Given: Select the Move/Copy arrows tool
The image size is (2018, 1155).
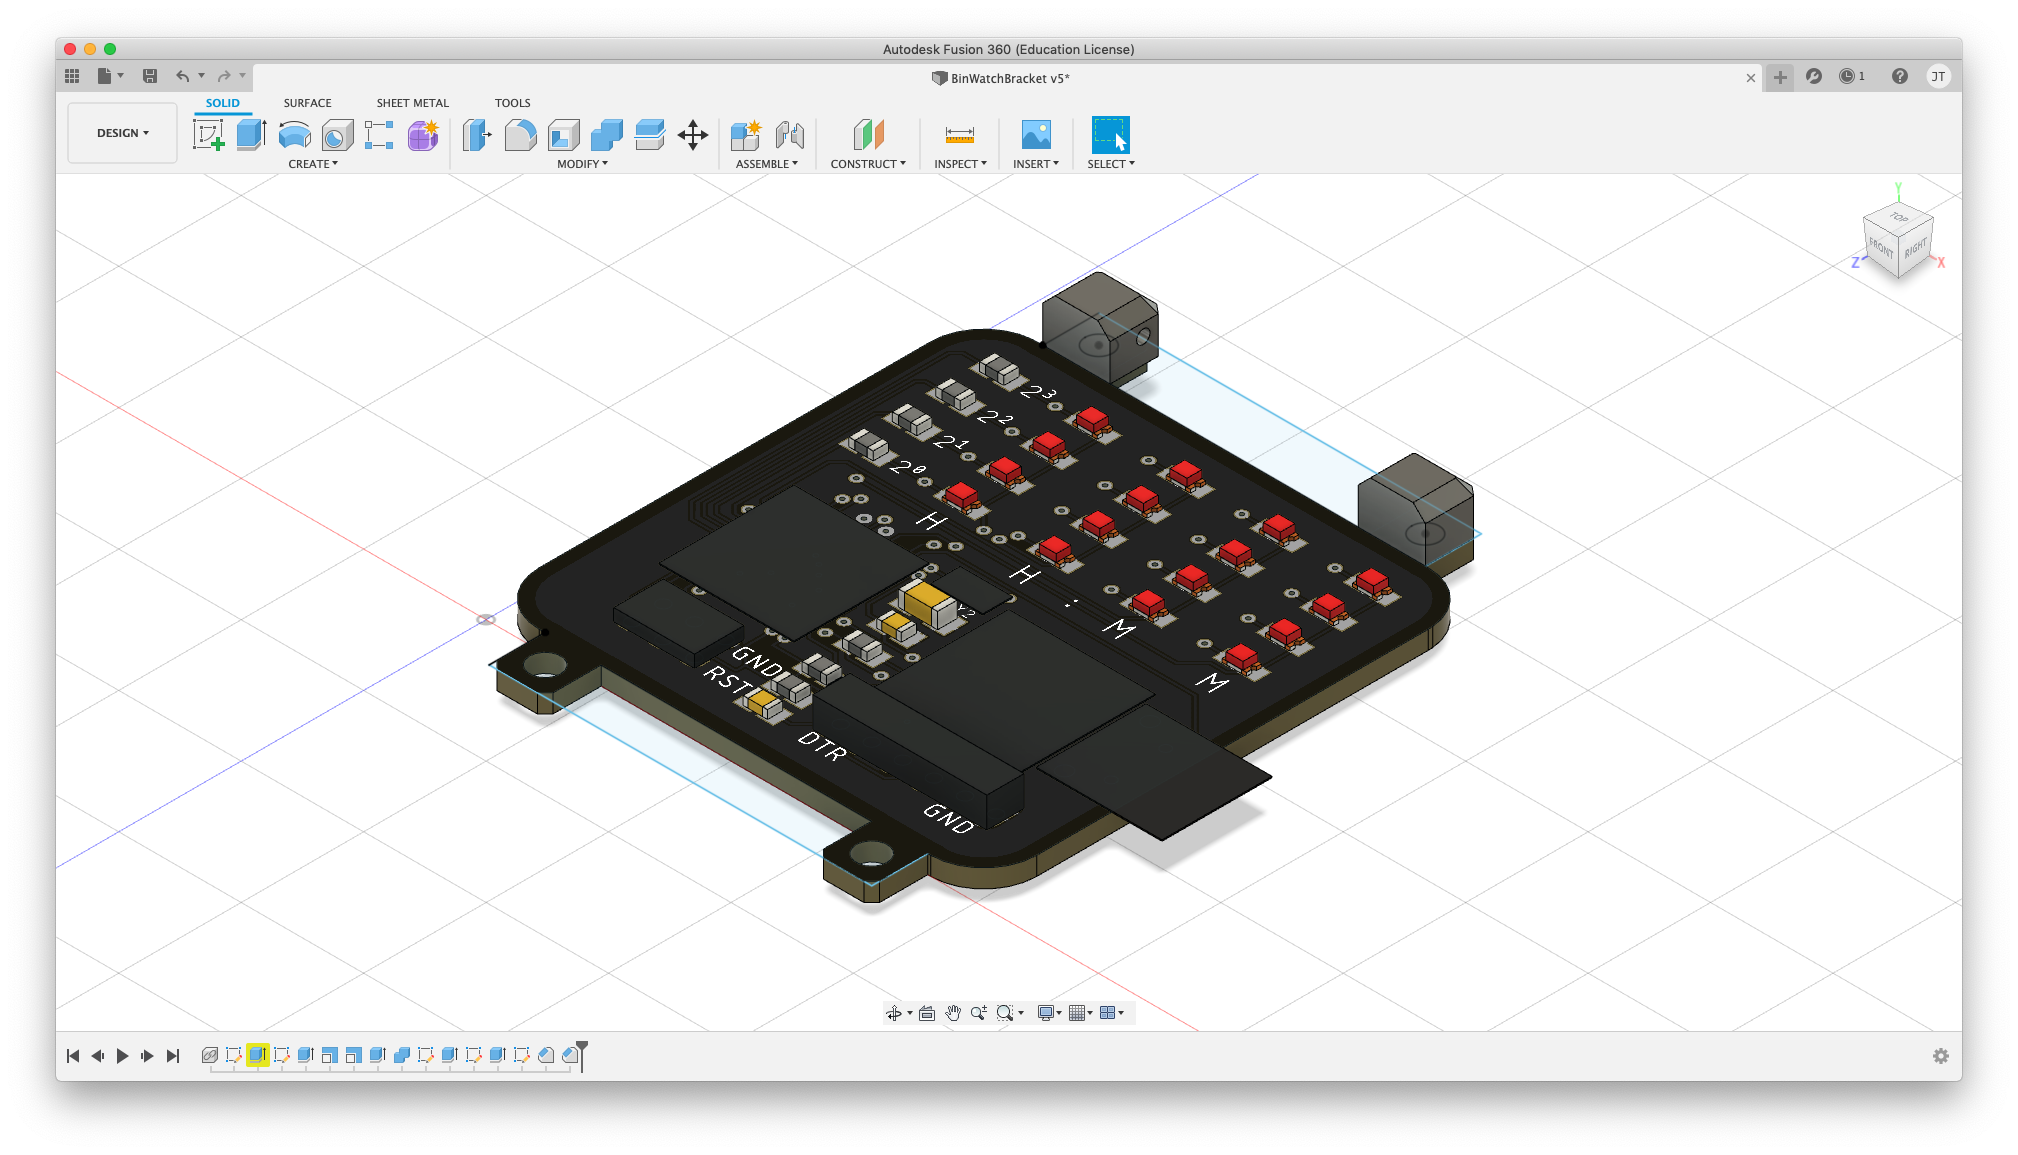Looking at the screenshot, I should (693, 135).
